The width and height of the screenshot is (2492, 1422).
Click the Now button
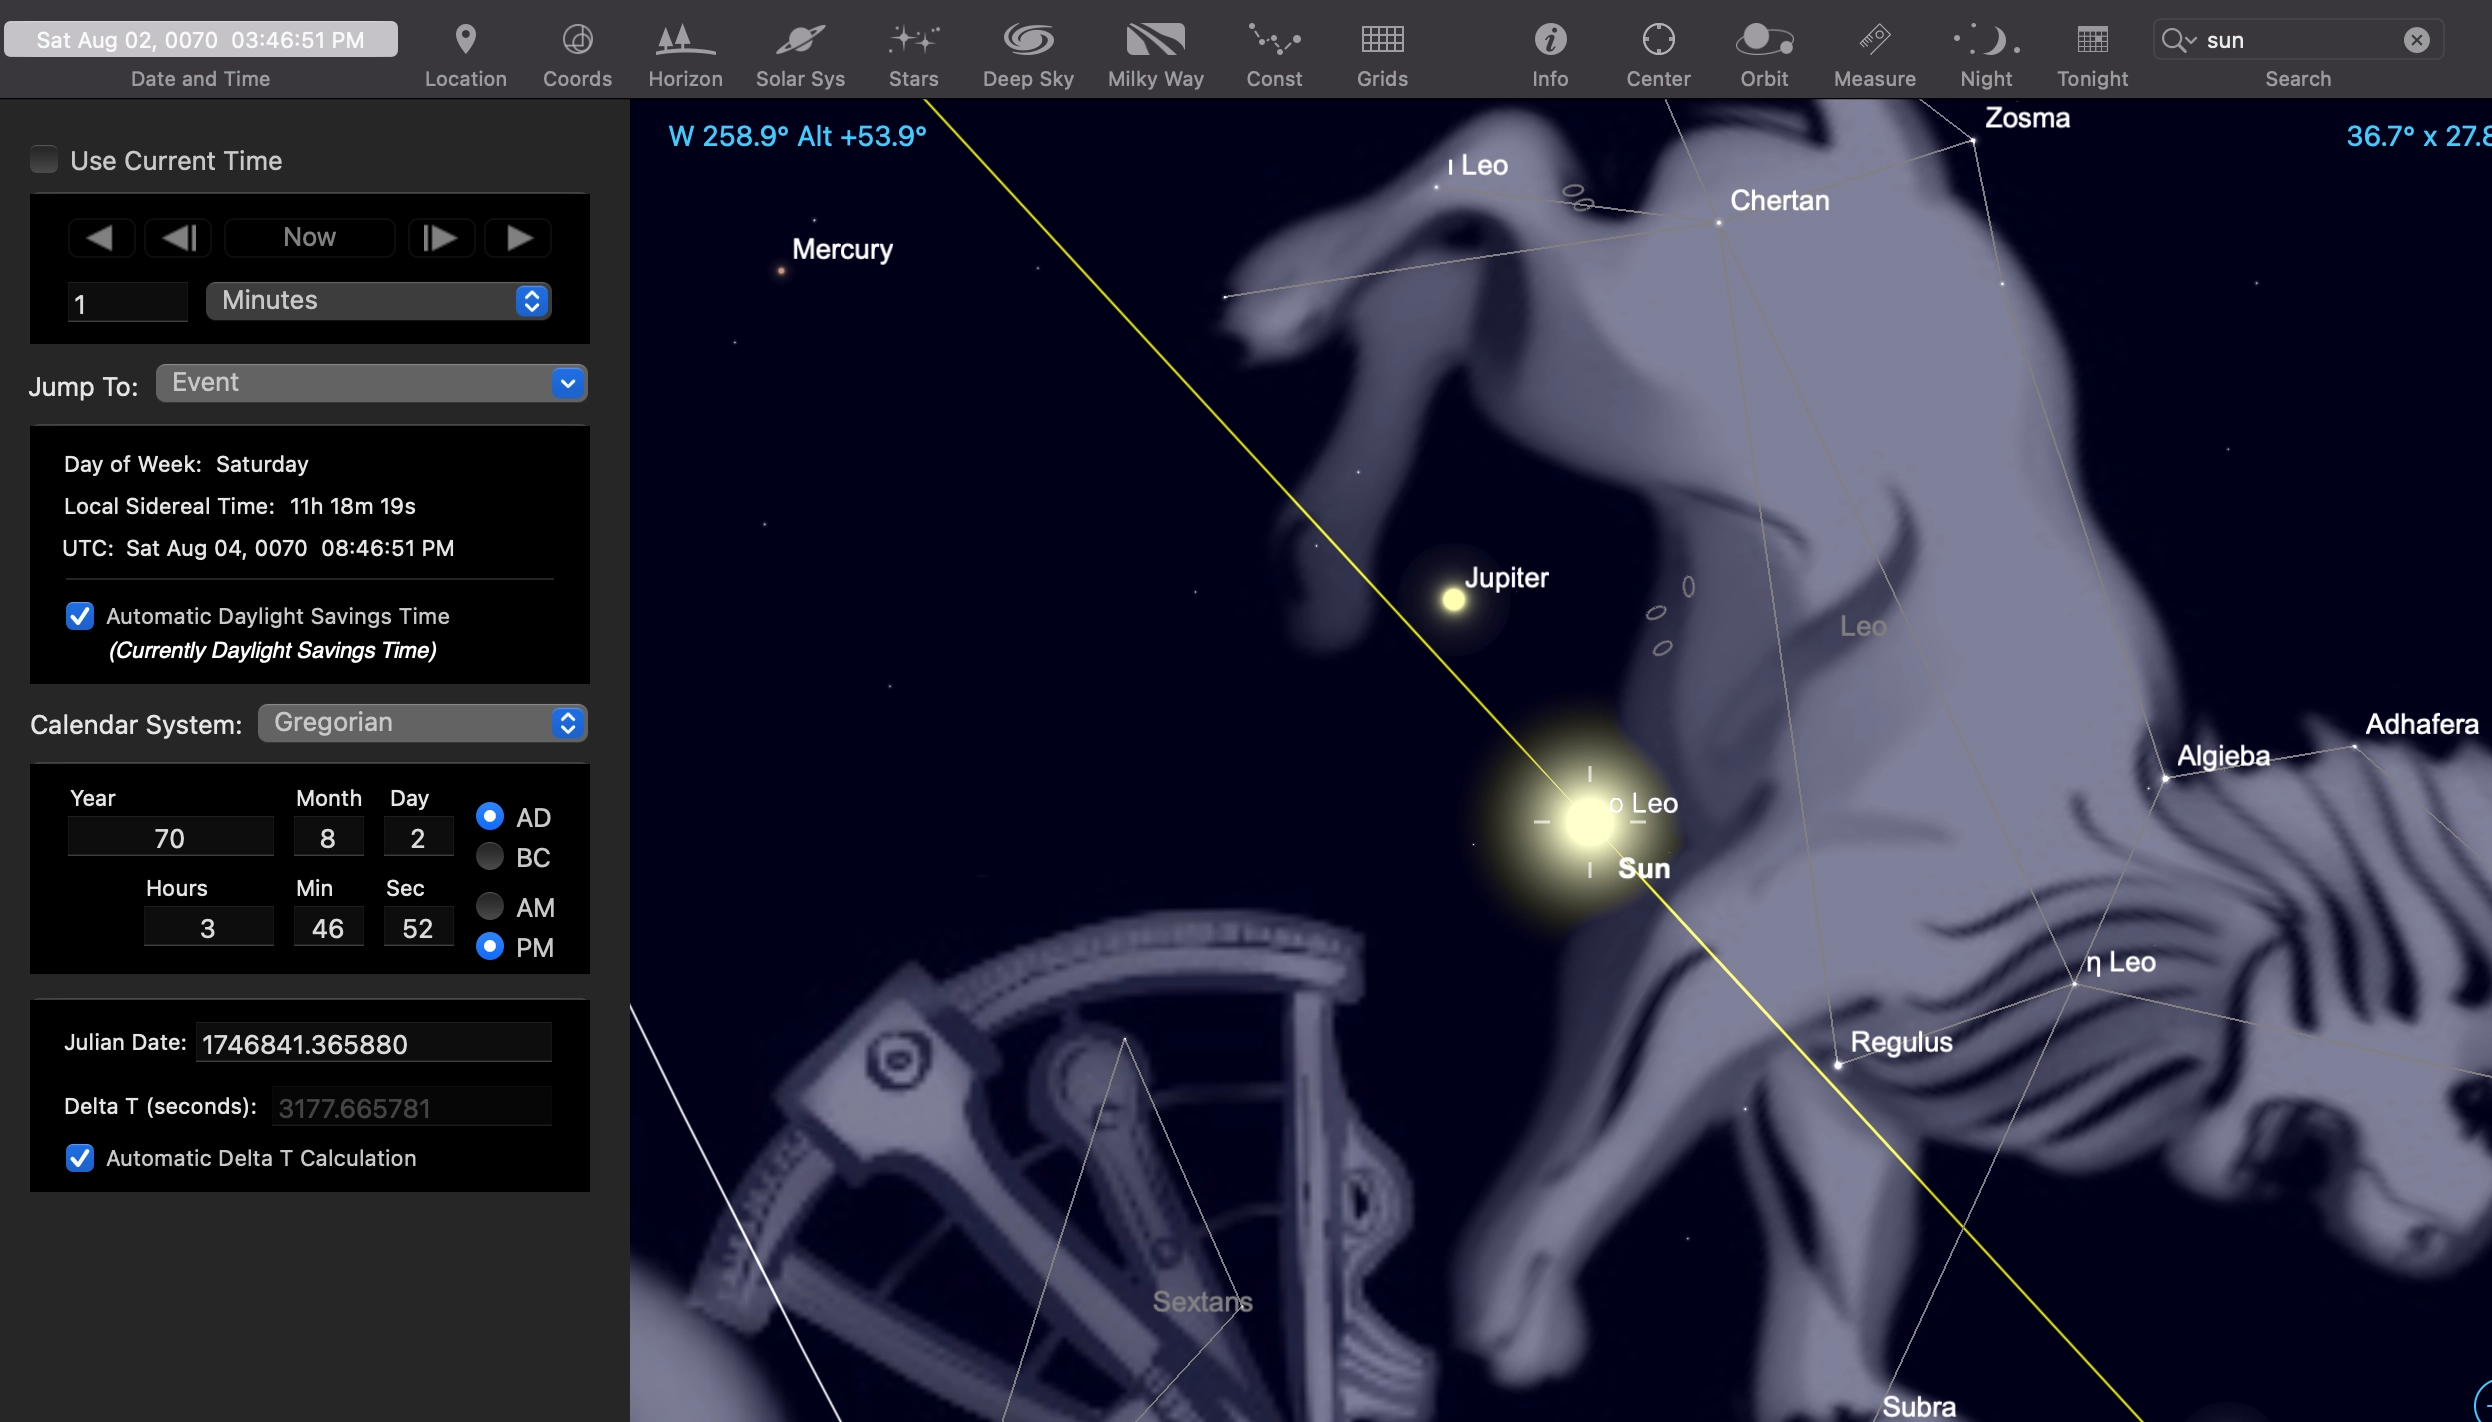(309, 238)
